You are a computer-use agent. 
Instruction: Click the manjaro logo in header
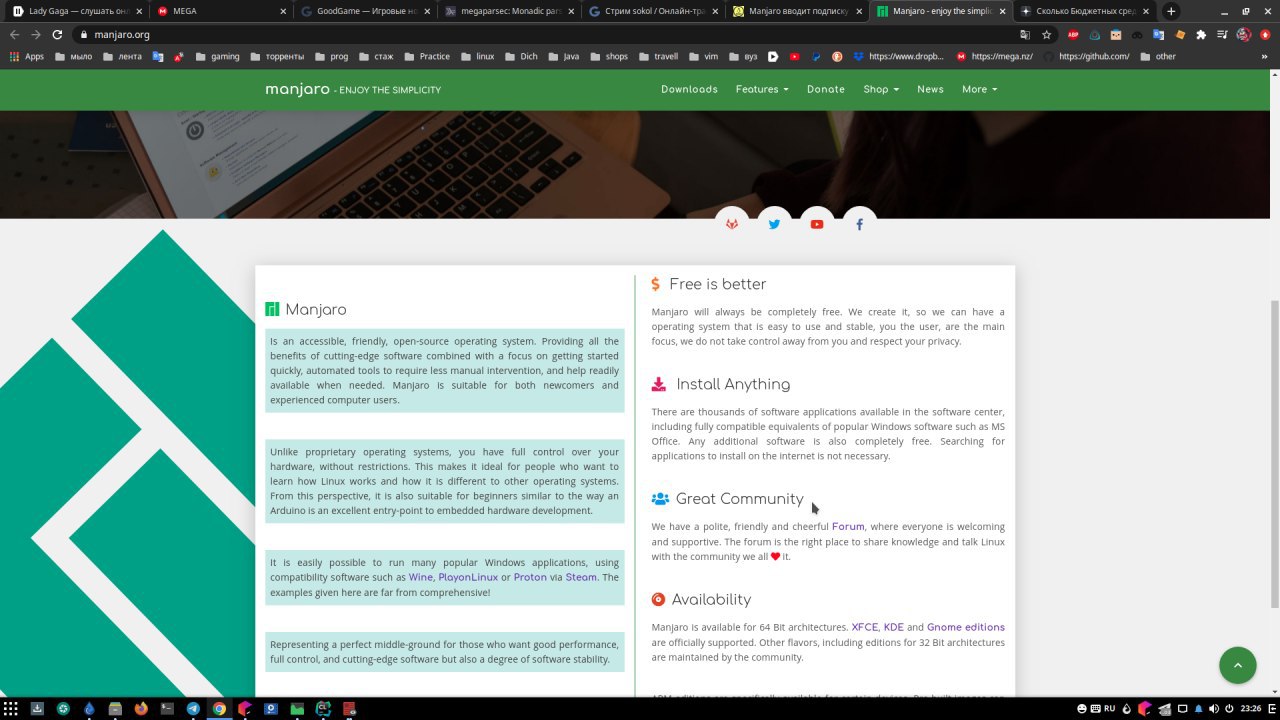297,89
